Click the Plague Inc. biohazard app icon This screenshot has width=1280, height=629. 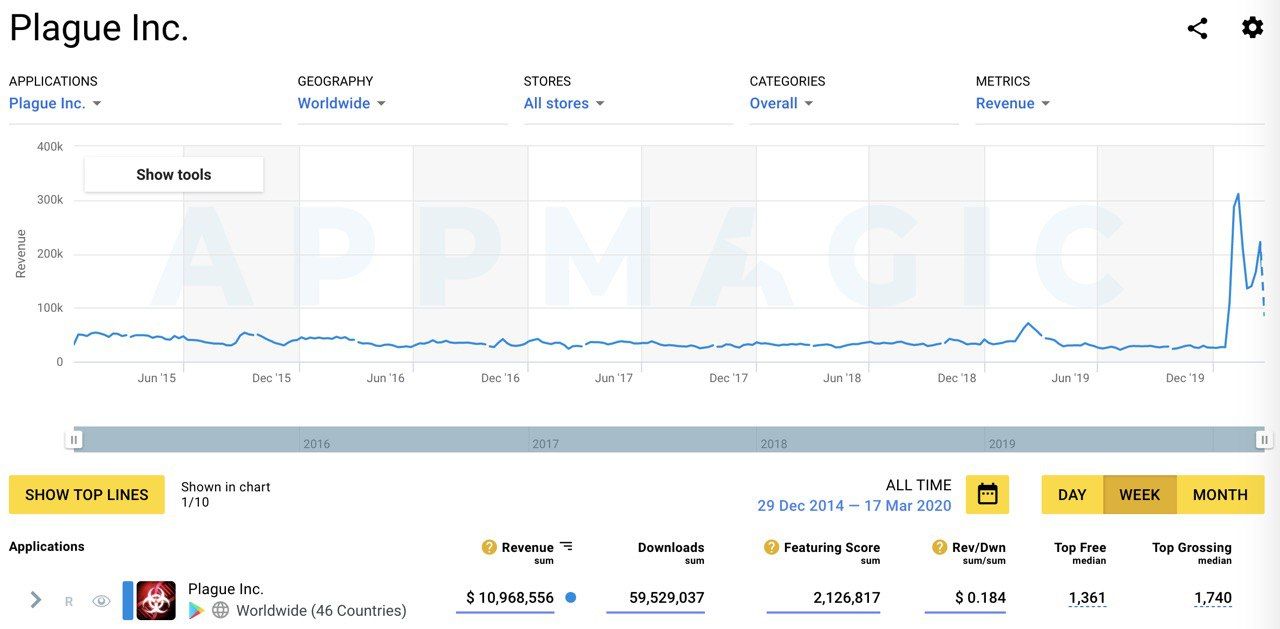pyautogui.click(x=156, y=600)
